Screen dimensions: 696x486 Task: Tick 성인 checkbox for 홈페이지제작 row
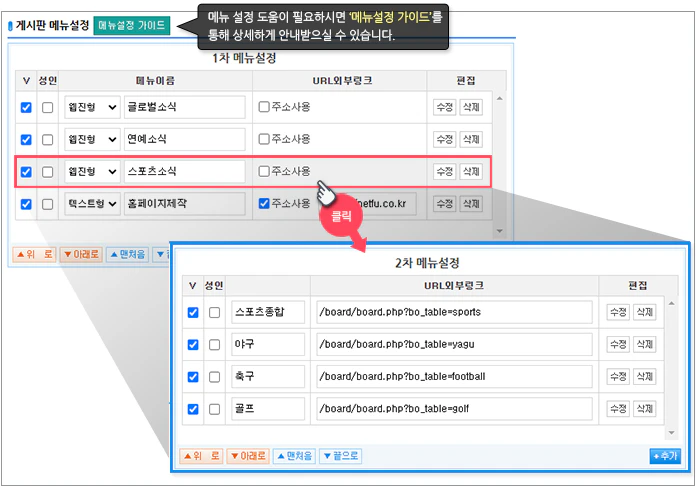pyautogui.click(x=47, y=204)
